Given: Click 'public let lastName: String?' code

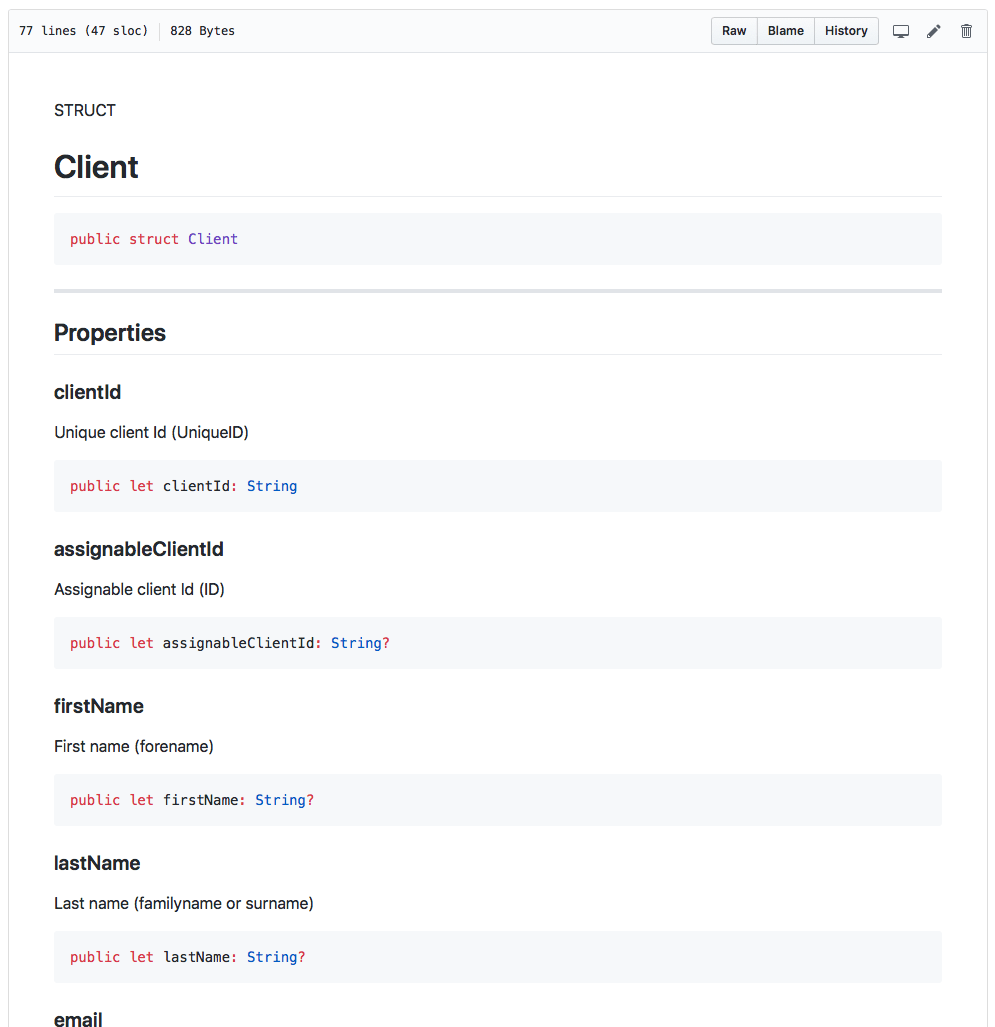Looking at the screenshot, I should (188, 957).
